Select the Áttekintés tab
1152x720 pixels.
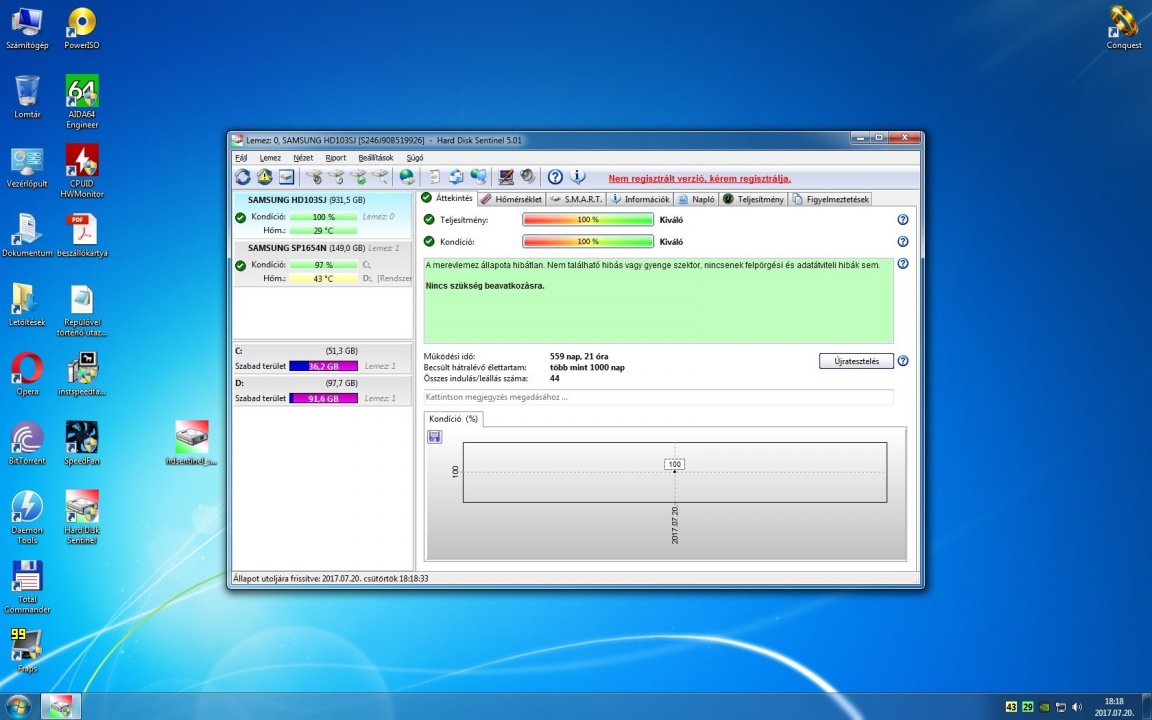(447, 198)
